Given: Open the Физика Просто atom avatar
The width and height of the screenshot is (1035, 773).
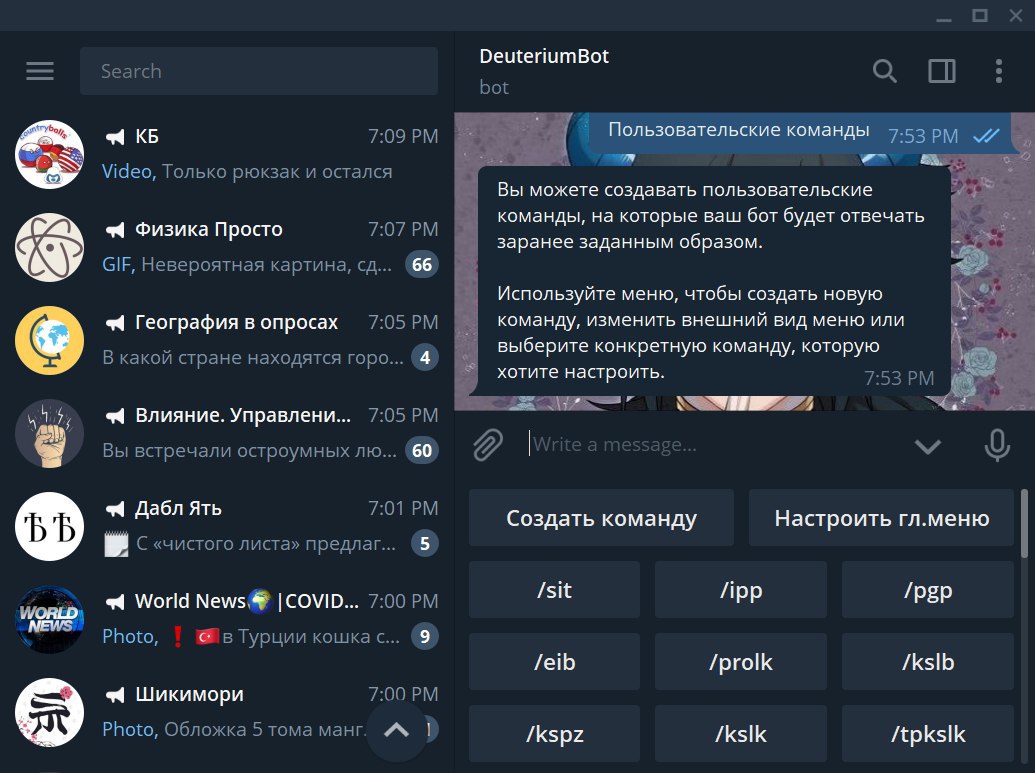Looking at the screenshot, I should (x=50, y=248).
